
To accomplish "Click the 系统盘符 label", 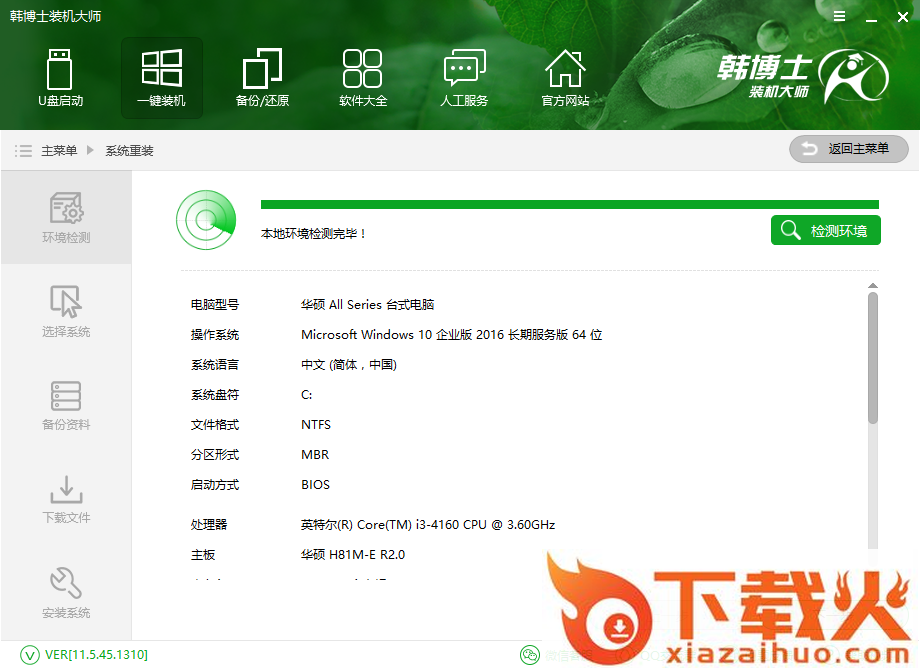I will point(215,394).
